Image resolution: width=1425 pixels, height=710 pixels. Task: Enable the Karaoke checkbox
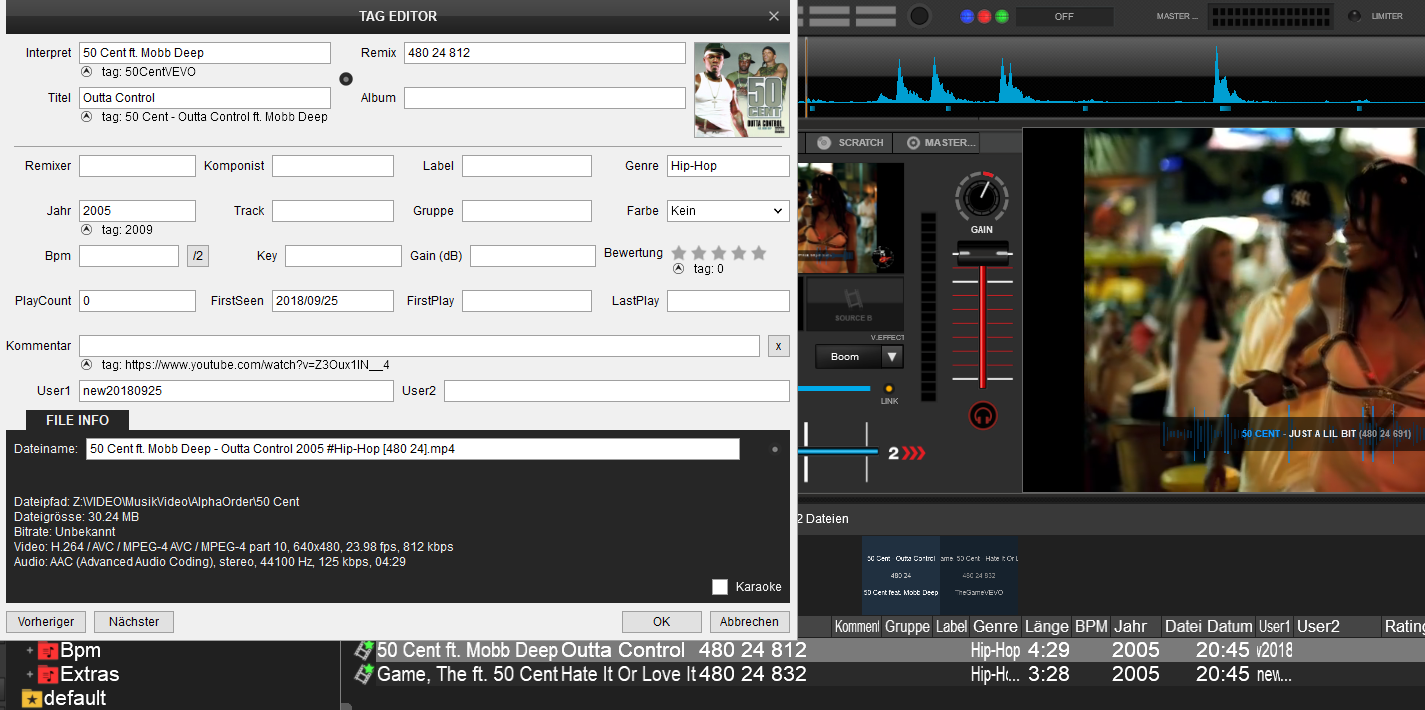tap(720, 587)
